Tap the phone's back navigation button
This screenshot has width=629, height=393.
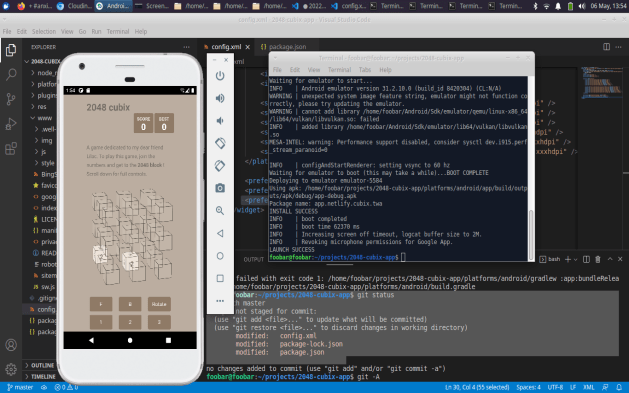(x=91, y=340)
